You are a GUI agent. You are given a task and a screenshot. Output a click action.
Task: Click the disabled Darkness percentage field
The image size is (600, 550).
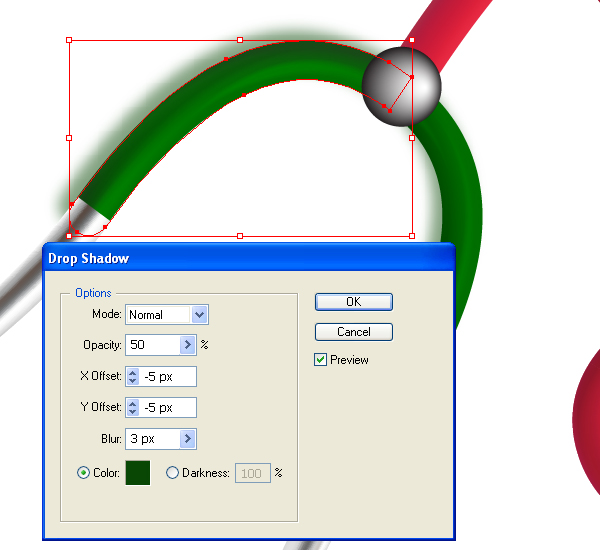point(253,473)
